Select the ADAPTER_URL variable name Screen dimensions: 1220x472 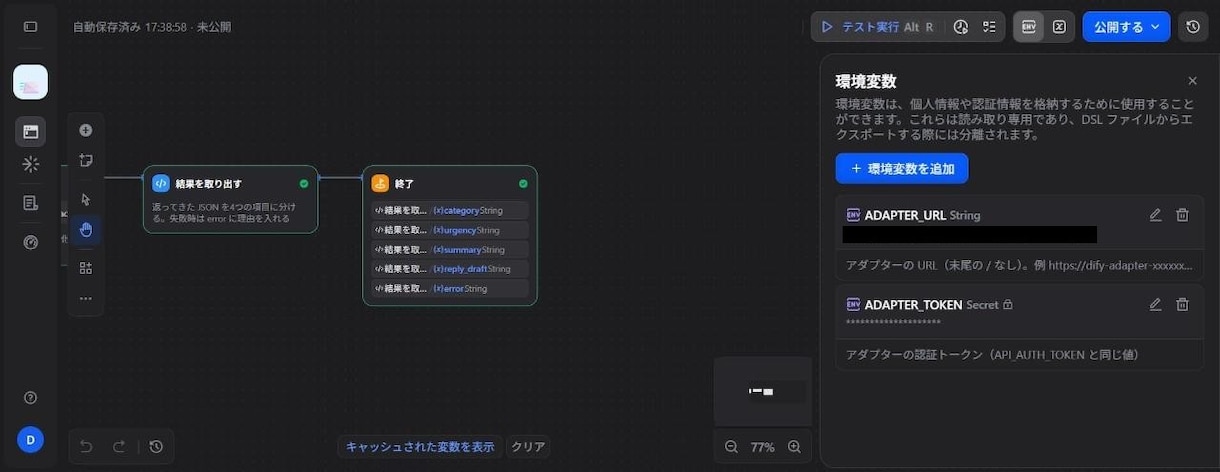click(905, 215)
